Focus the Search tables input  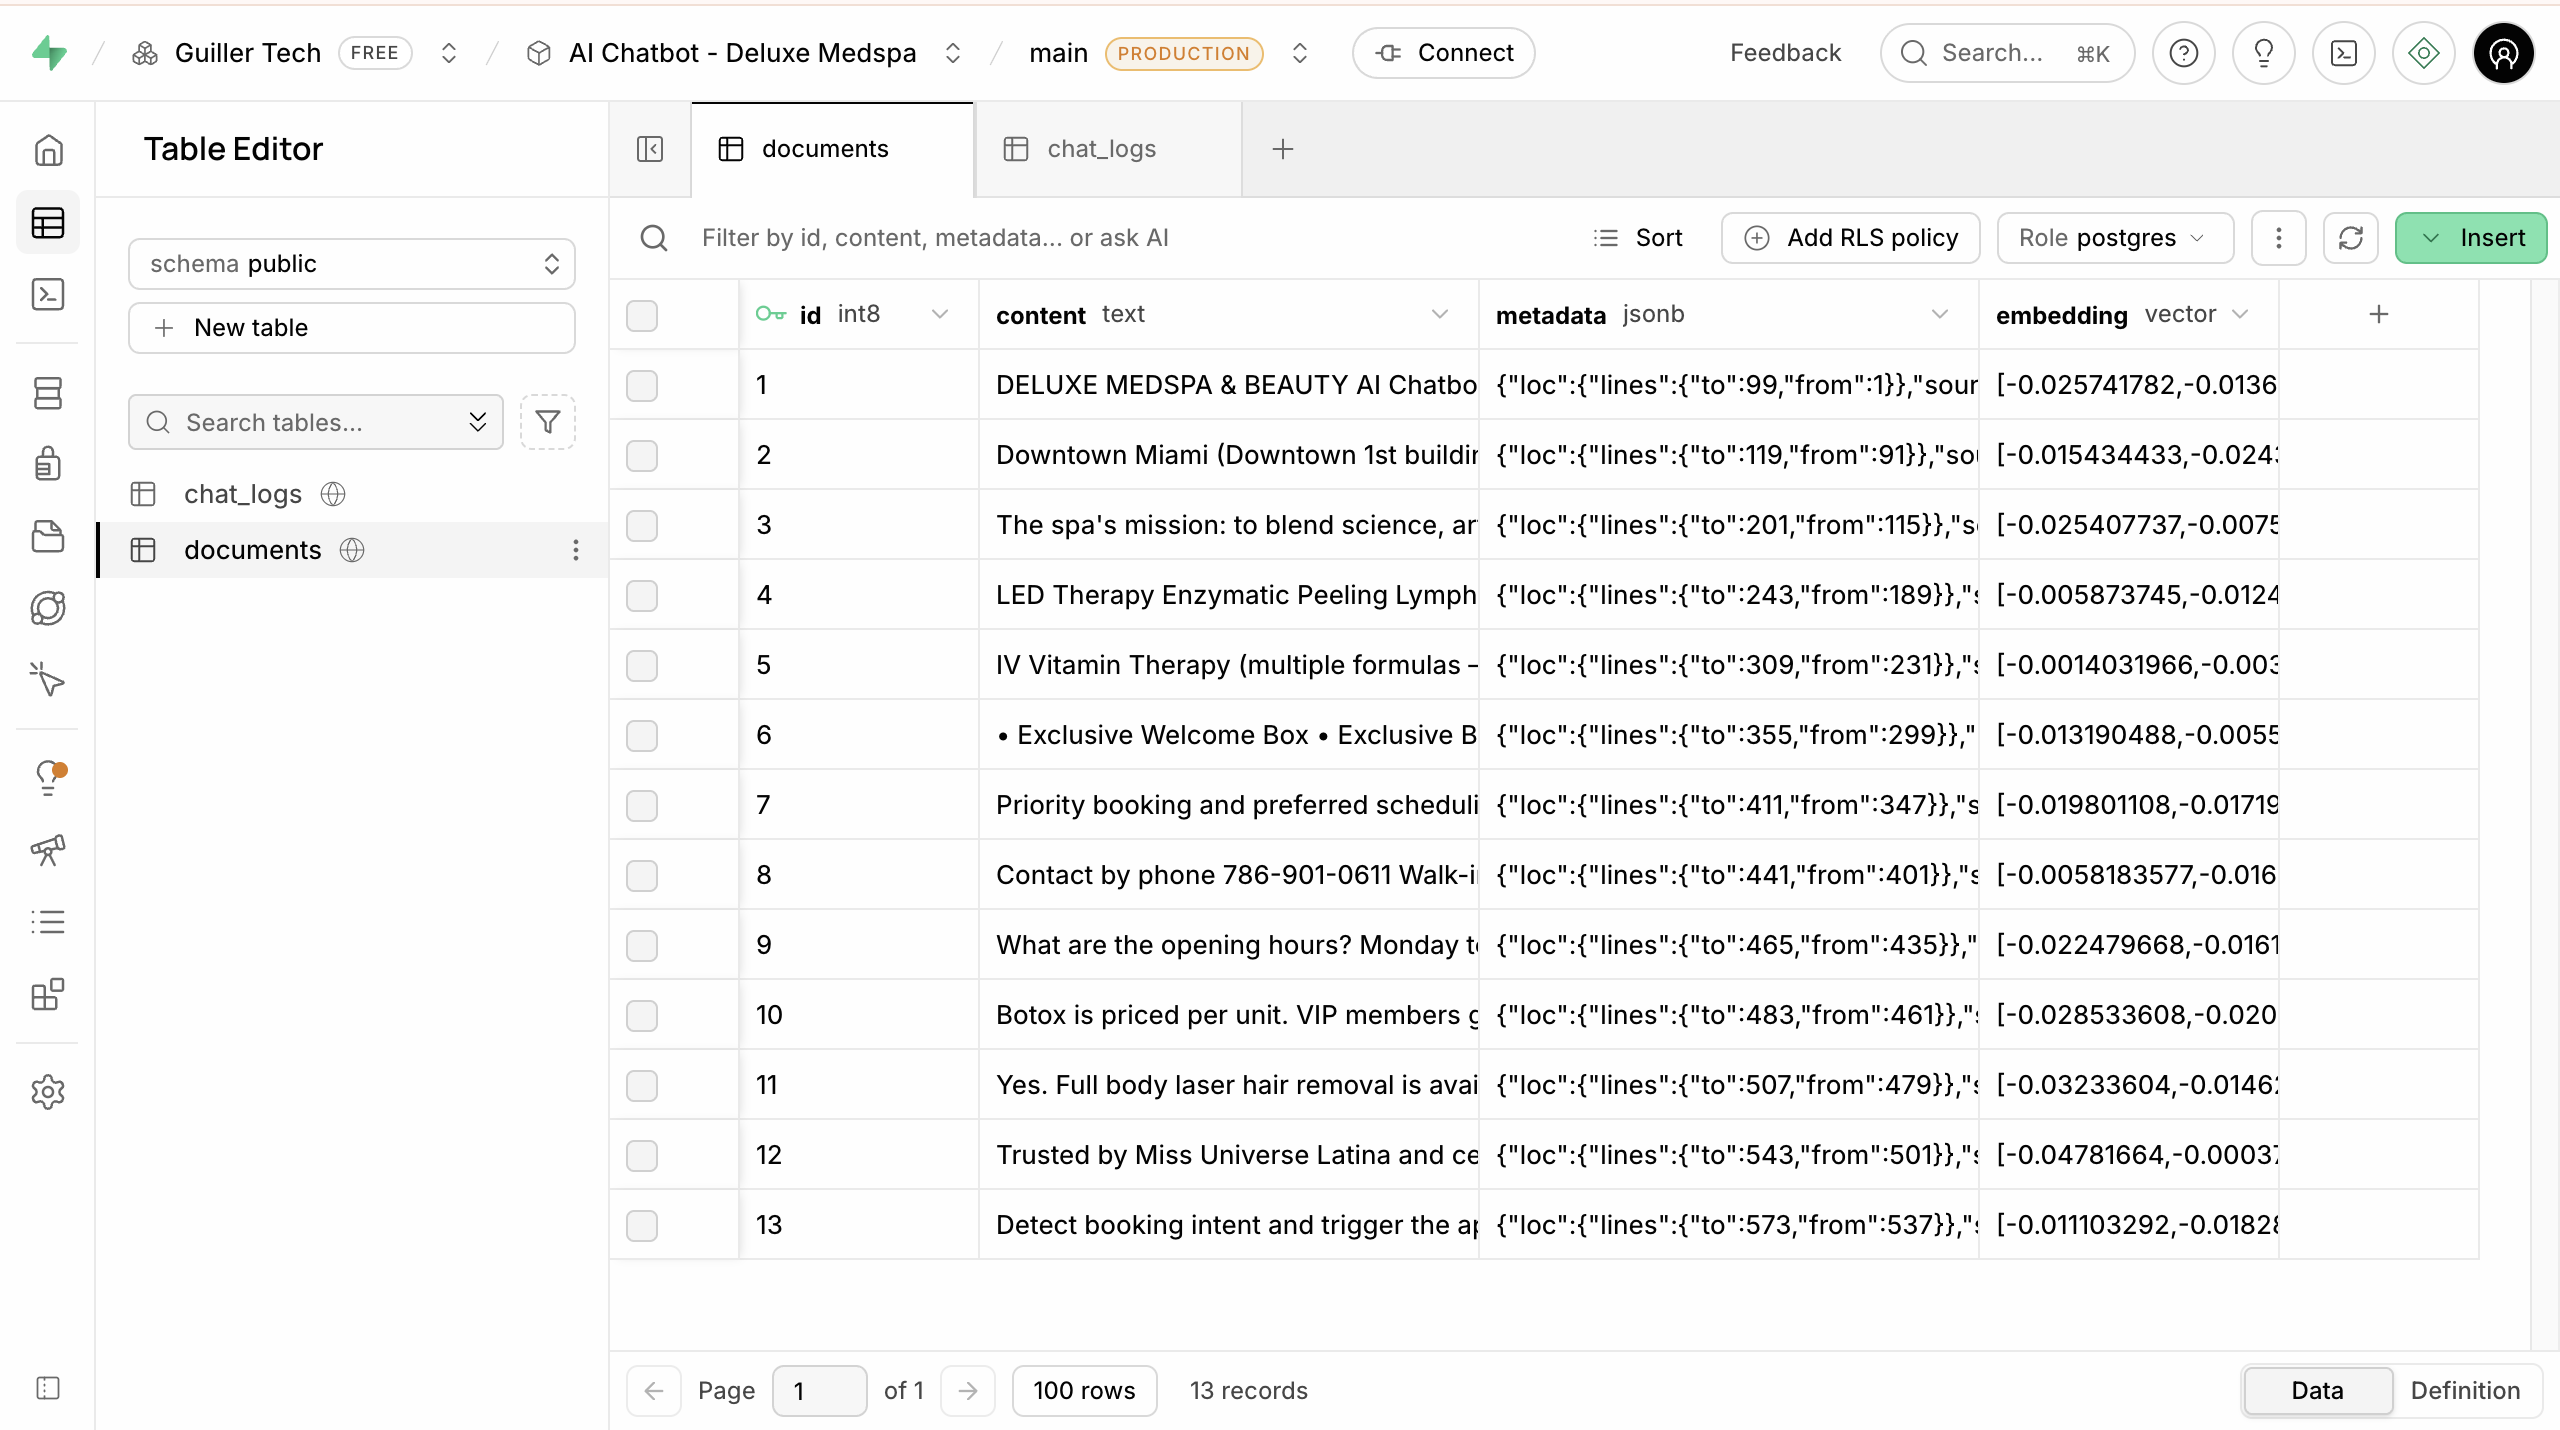[x=316, y=422]
